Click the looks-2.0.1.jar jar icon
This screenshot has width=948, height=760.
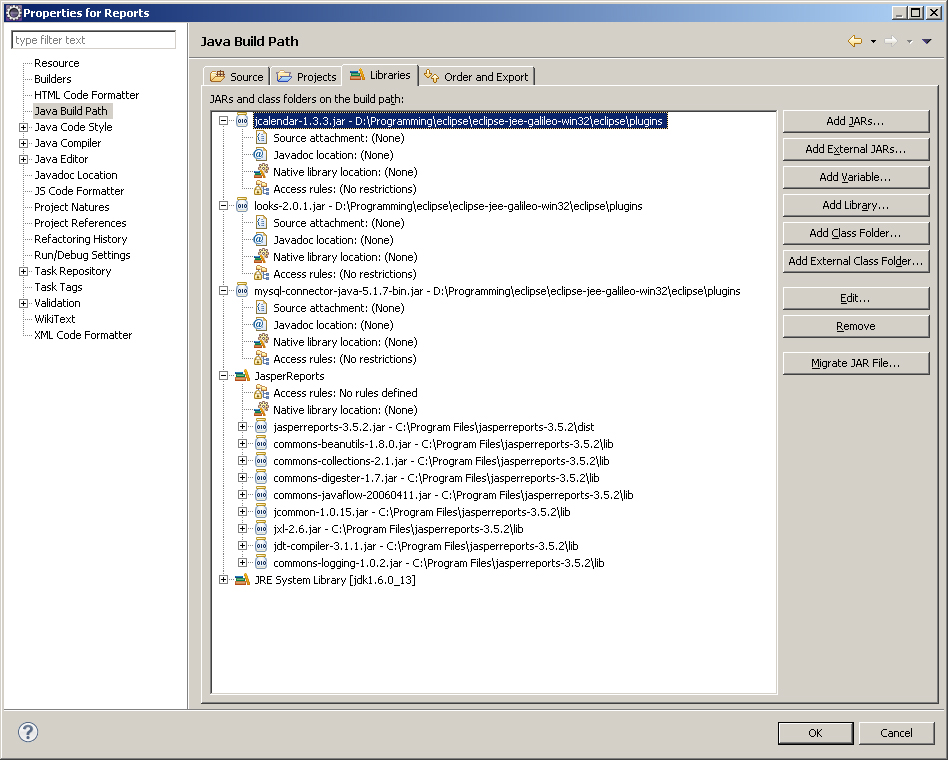(x=242, y=206)
